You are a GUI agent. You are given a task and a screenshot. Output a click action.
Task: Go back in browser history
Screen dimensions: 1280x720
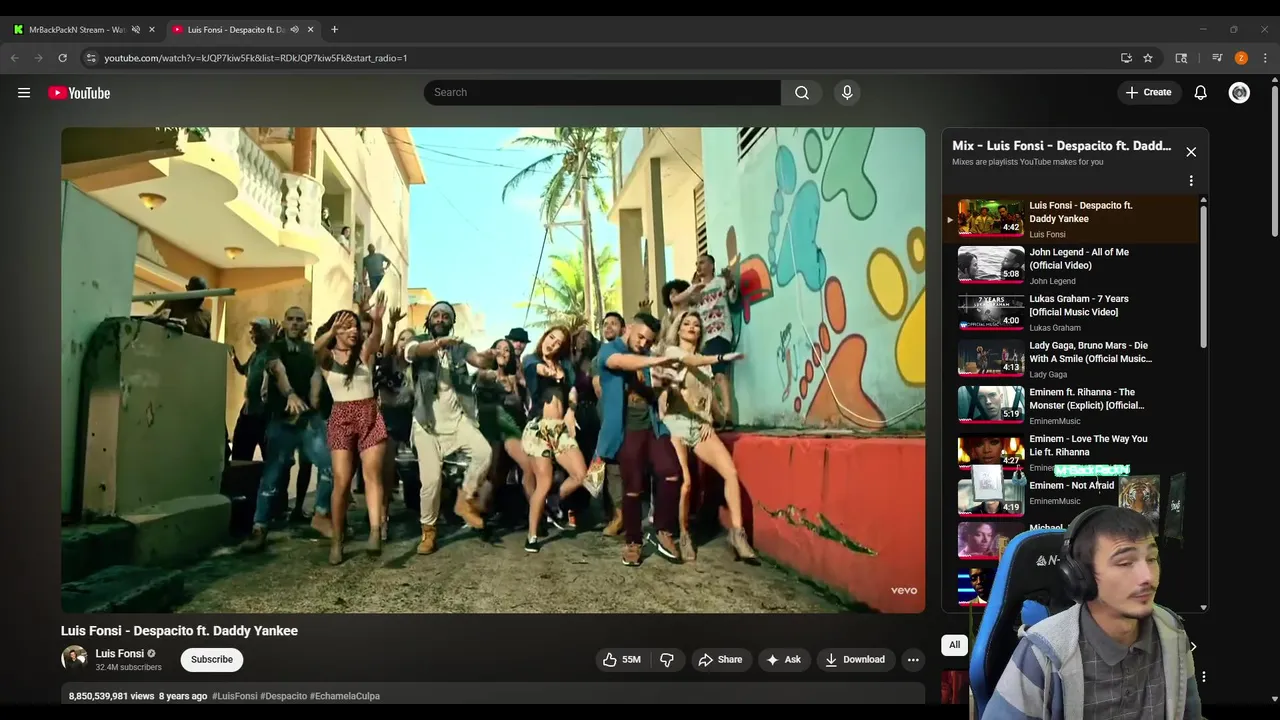point(14,58)
